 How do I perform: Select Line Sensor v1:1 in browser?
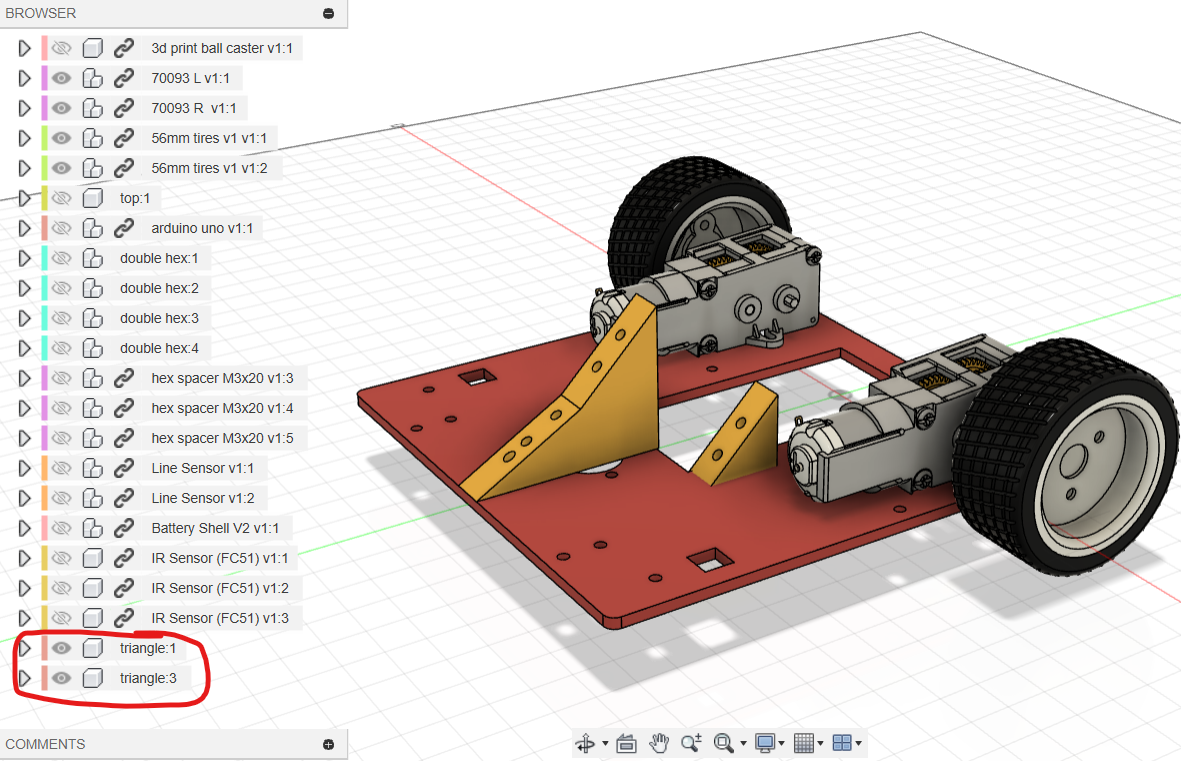point(202,468)
